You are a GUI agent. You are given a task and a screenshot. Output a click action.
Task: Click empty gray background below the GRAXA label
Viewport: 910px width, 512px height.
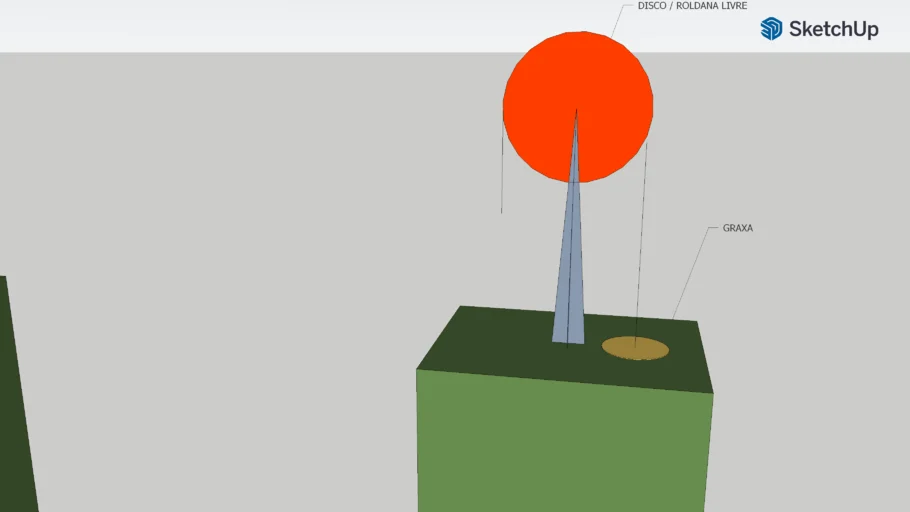pyautogui.click(x=790, y=300)
